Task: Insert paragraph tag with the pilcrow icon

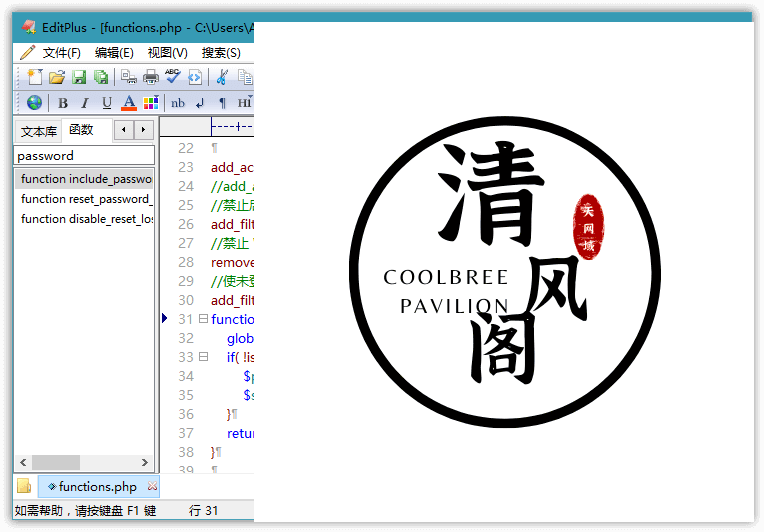Action: [x=222, y=103]
